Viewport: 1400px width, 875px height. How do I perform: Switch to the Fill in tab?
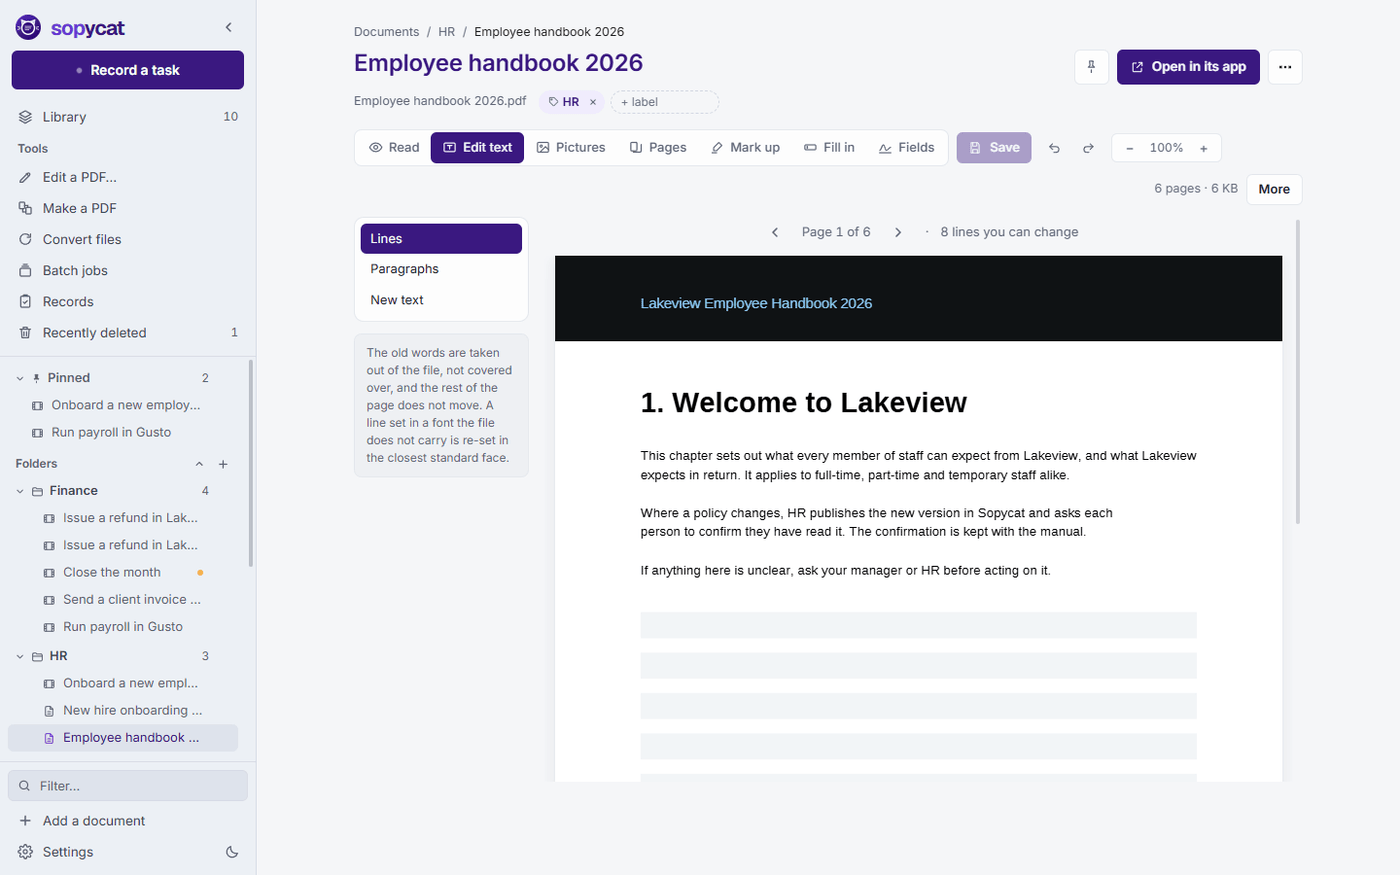[829, 148]
